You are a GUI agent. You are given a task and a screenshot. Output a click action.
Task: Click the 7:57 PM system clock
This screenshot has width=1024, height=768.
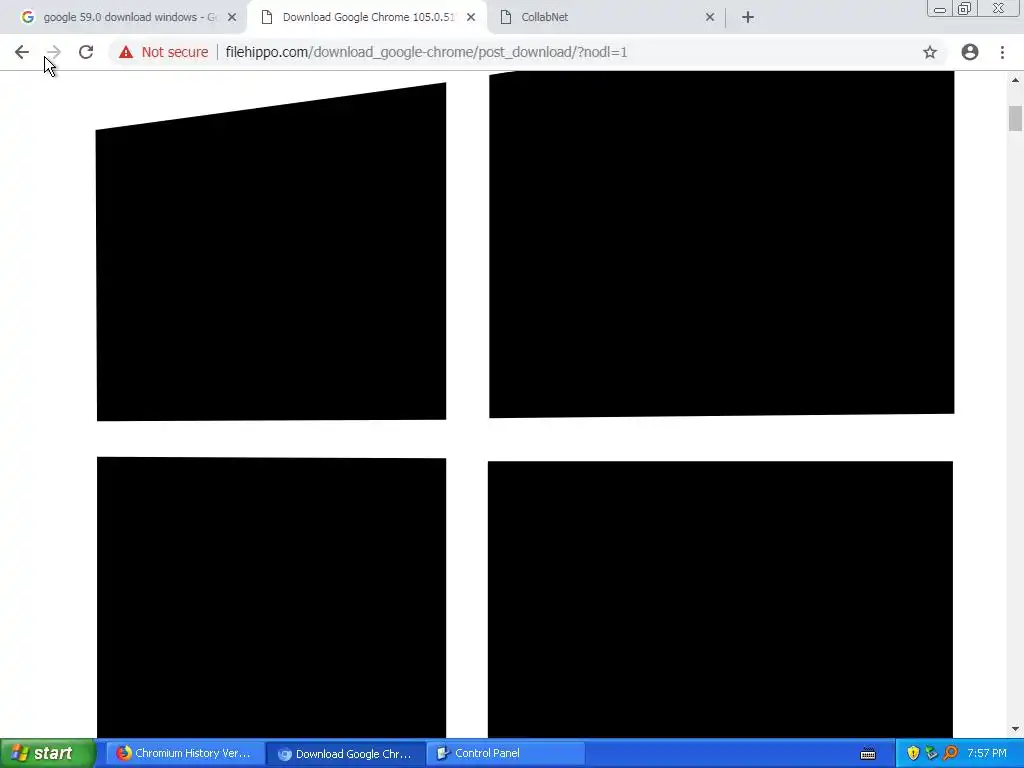click(987, 754)
